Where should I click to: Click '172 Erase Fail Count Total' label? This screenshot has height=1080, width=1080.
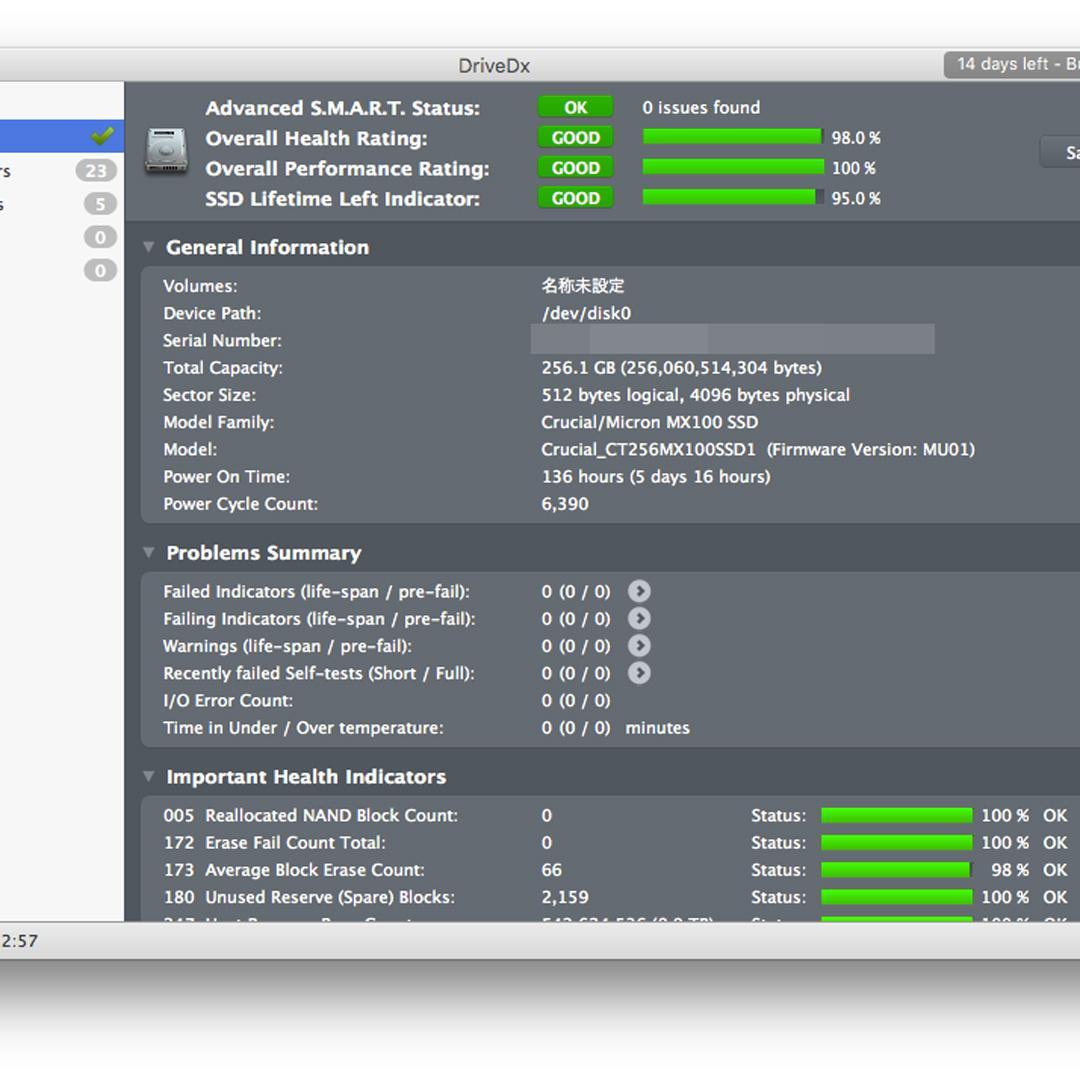(x=275, y=843)
